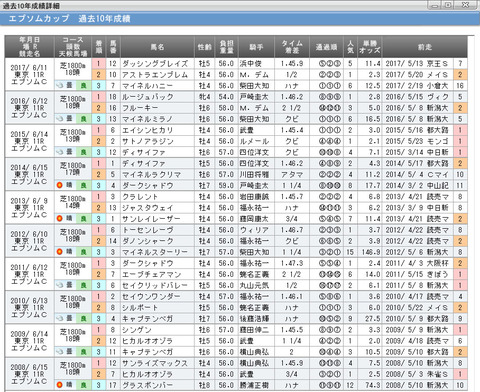Select horse name アストラエンブレム
480x392 pixels.
[x=155, y=75]
